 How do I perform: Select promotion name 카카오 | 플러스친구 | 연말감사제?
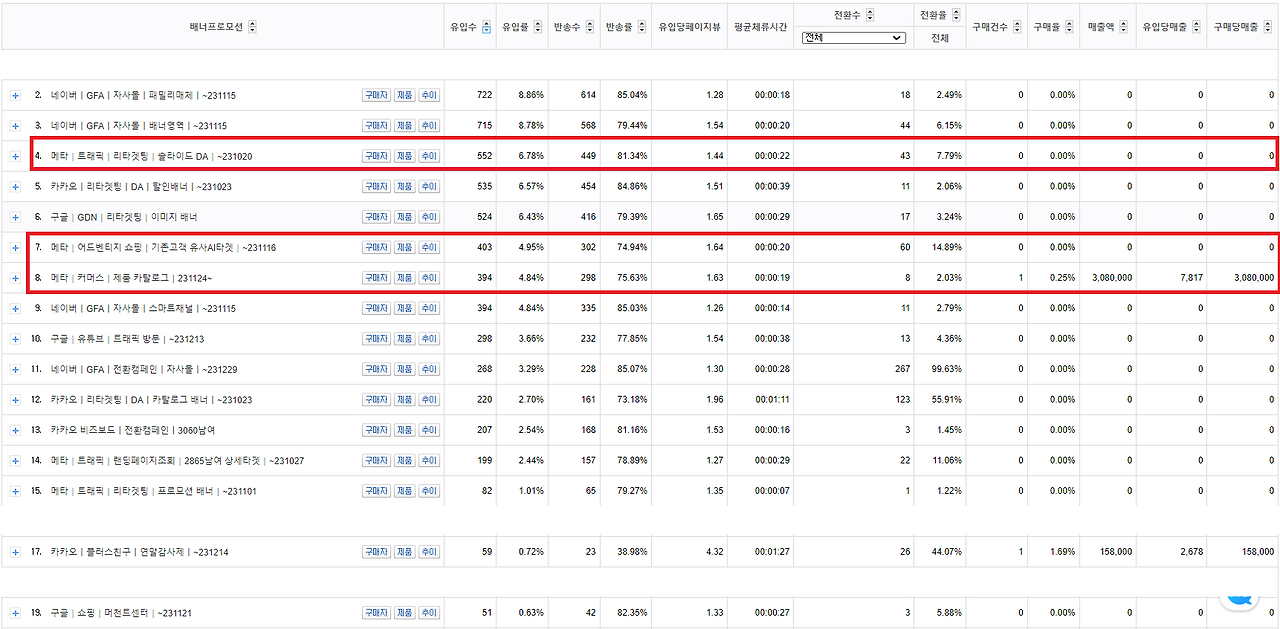click(x=138, y=552)
